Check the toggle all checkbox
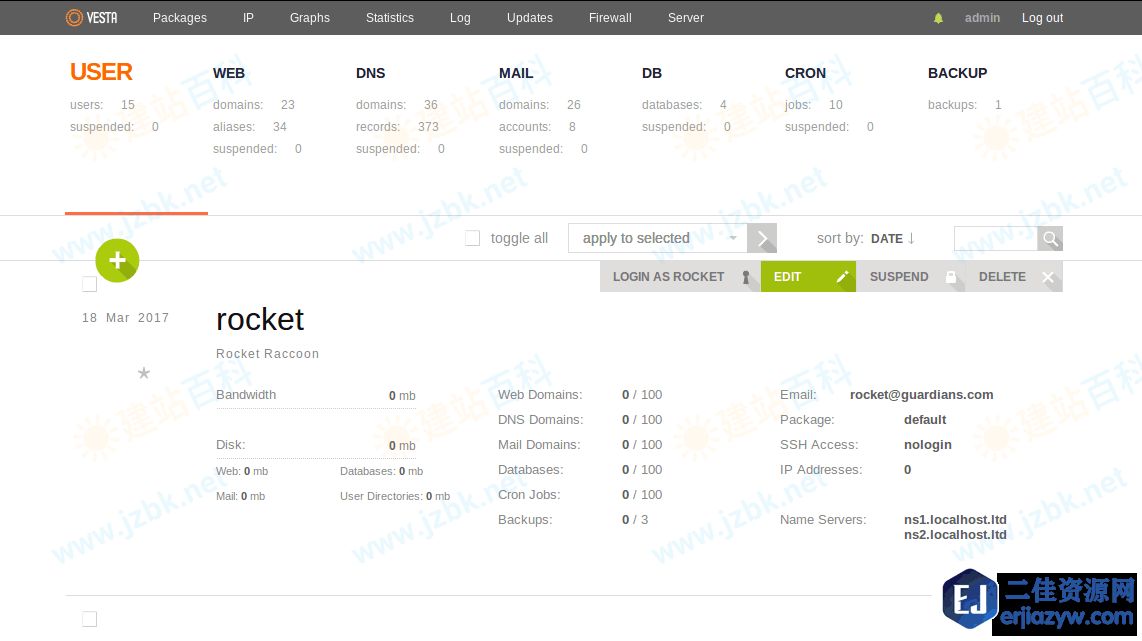 [x=473, y=238]
